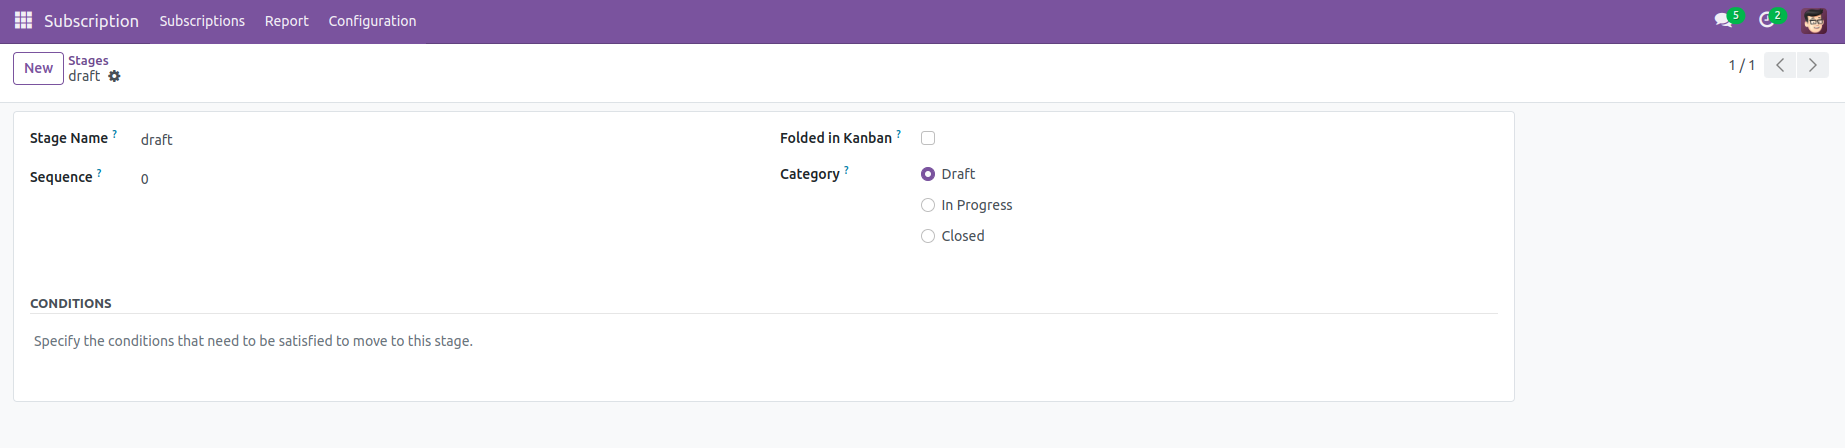Go to next record arrow

1812,65
